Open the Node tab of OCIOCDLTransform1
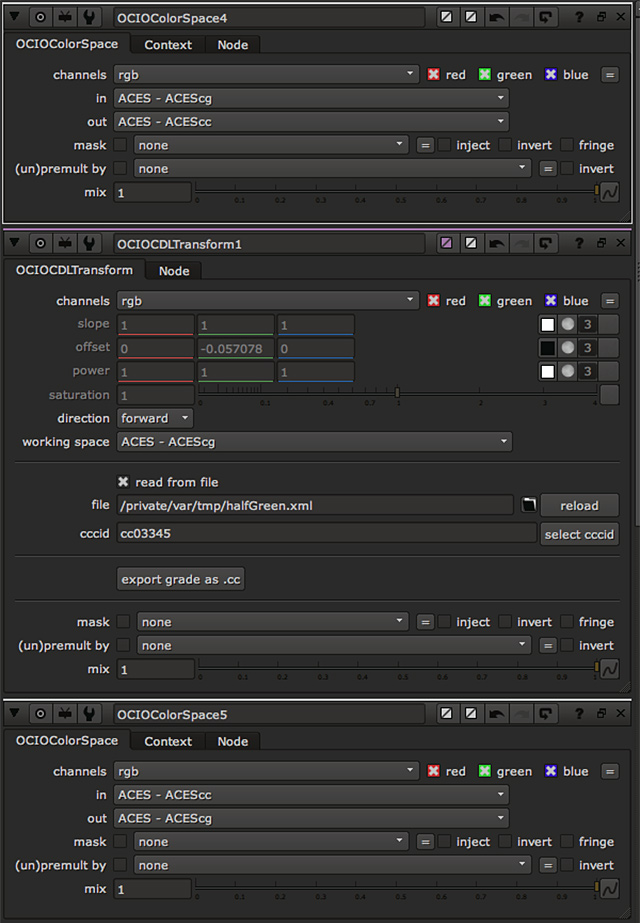Viewport: 640px width, 923px height. click(173, 271)
